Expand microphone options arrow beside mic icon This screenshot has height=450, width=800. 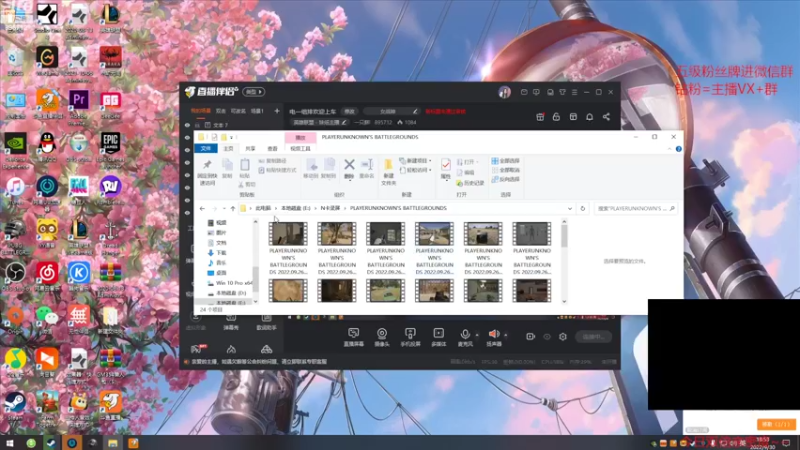pos(476,335)
